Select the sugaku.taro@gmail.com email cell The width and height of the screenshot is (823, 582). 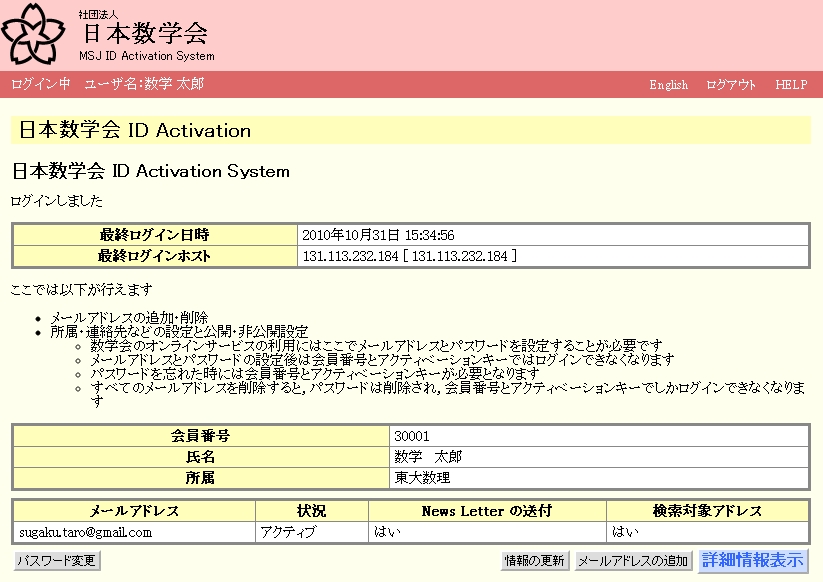85,532
